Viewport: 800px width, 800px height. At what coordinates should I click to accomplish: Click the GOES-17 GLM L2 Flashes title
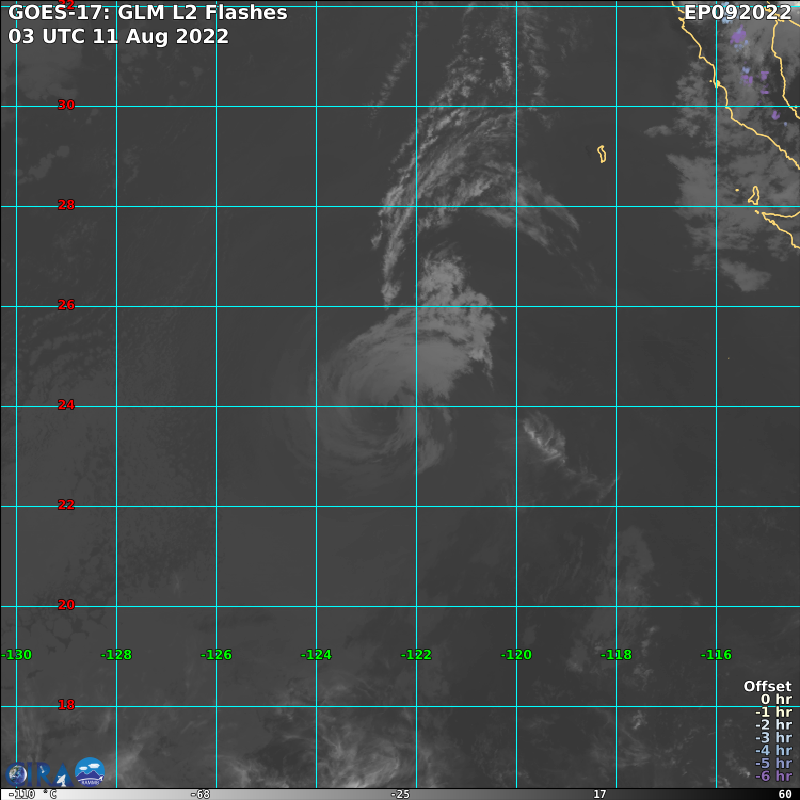pyautogui.click(x=148, y=13)
